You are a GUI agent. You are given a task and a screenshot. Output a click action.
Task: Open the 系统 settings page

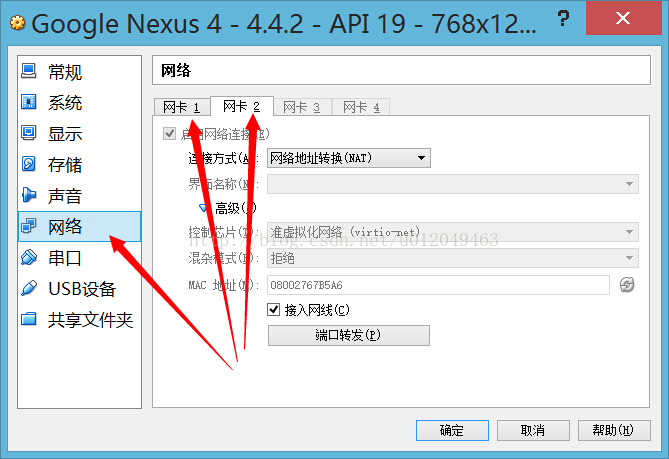[79, 102]
